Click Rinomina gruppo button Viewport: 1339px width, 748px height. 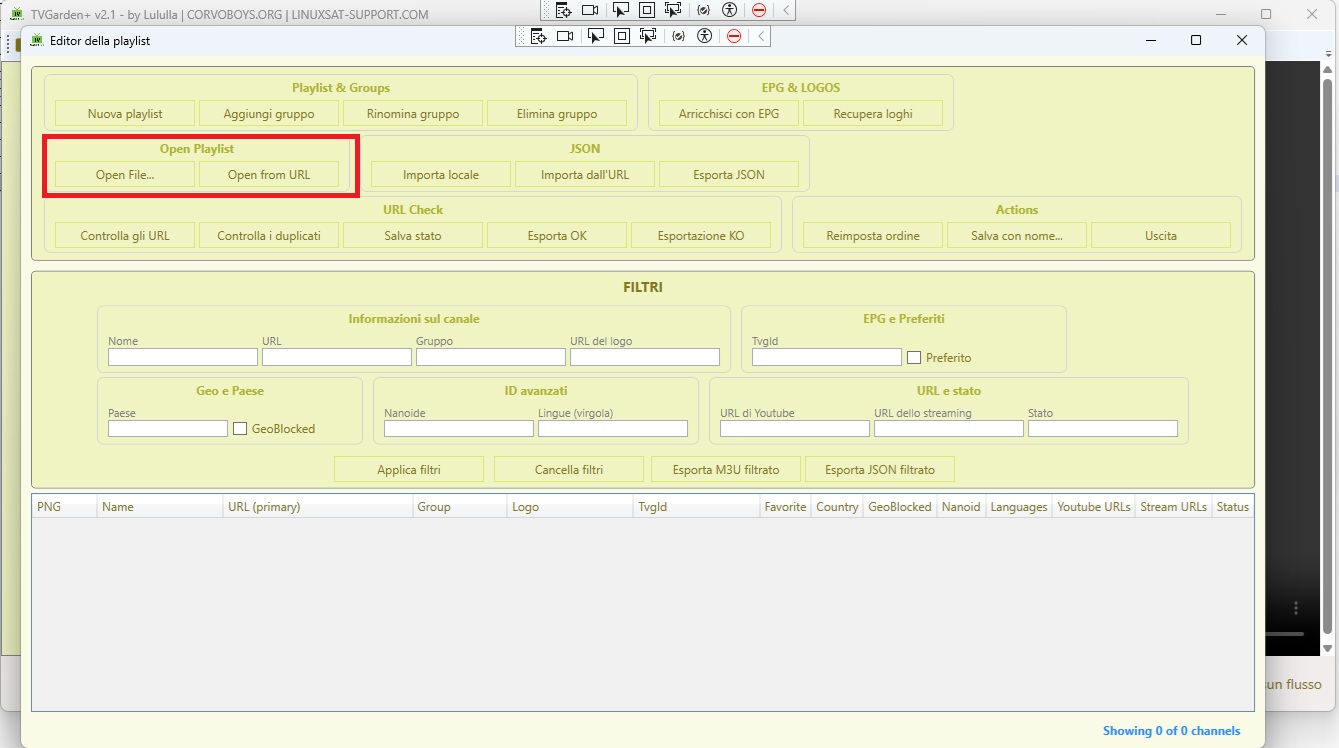pos(413,113)
